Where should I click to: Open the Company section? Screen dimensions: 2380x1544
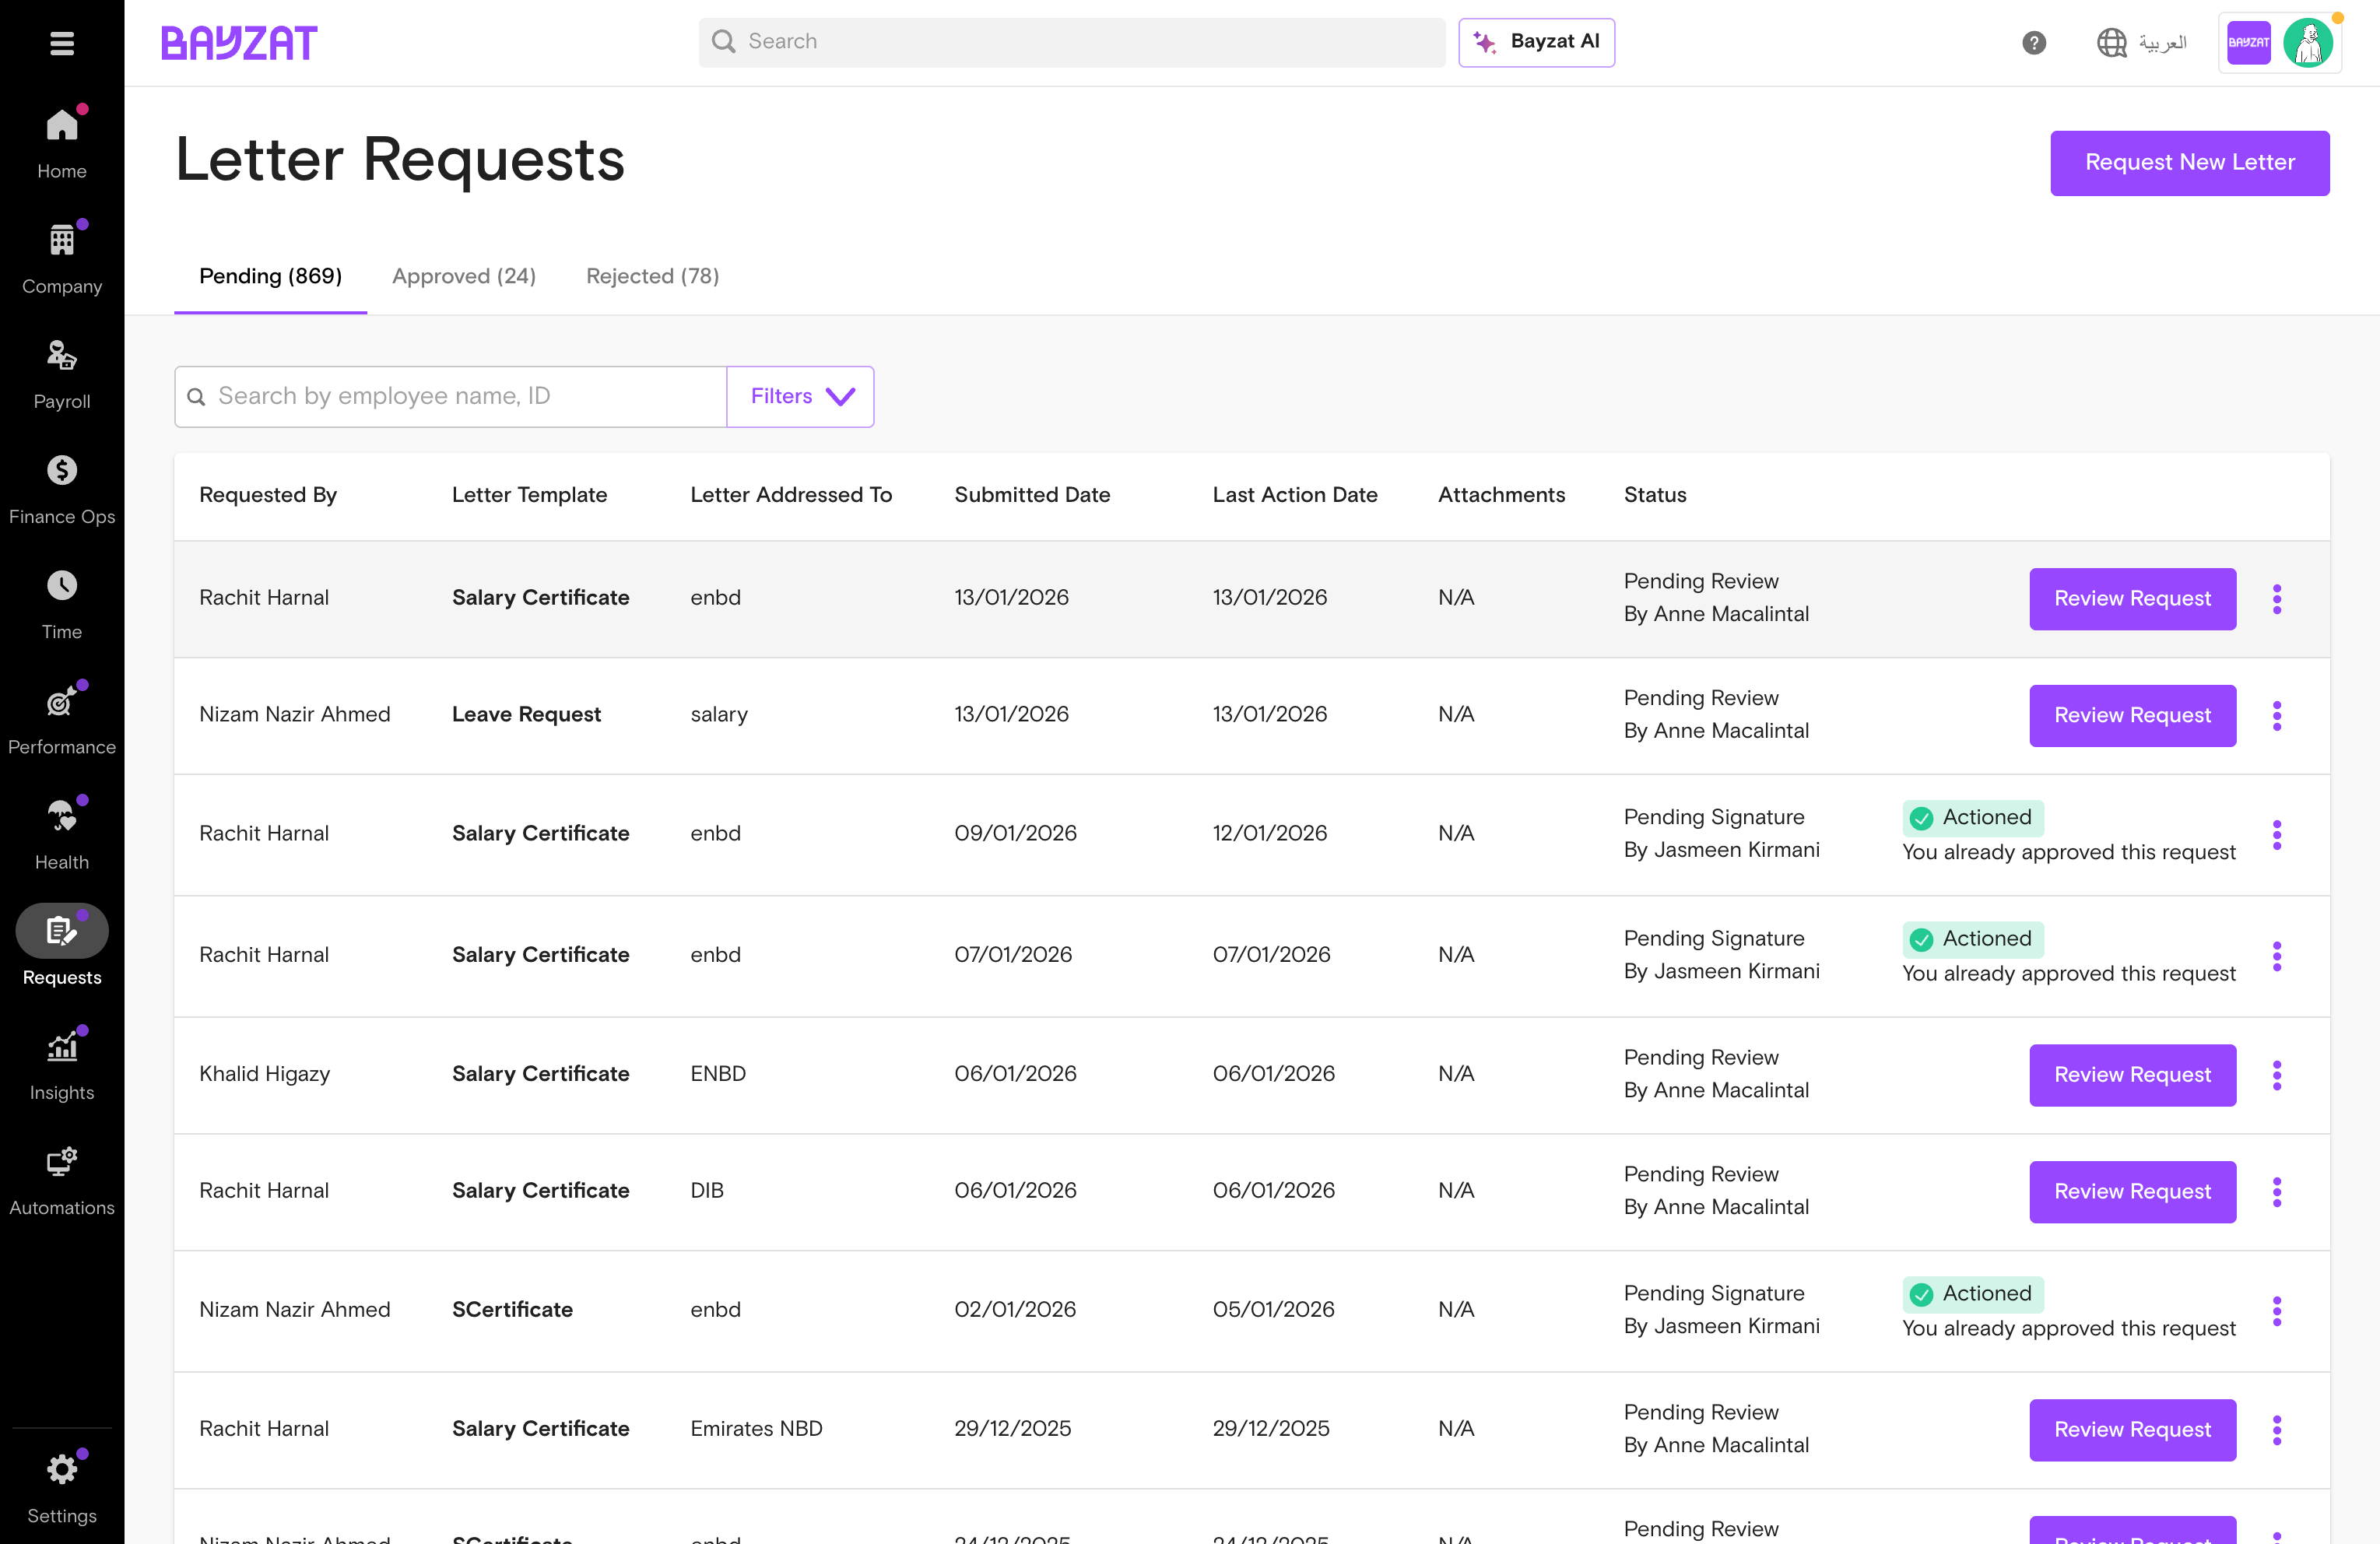[62, 258]
